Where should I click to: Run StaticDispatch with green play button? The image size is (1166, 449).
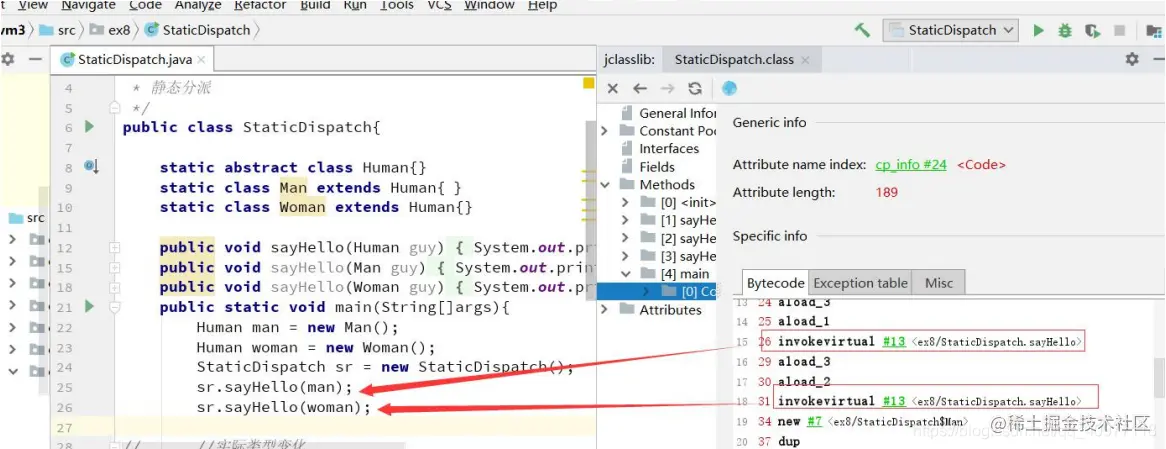coord(1039,30)
